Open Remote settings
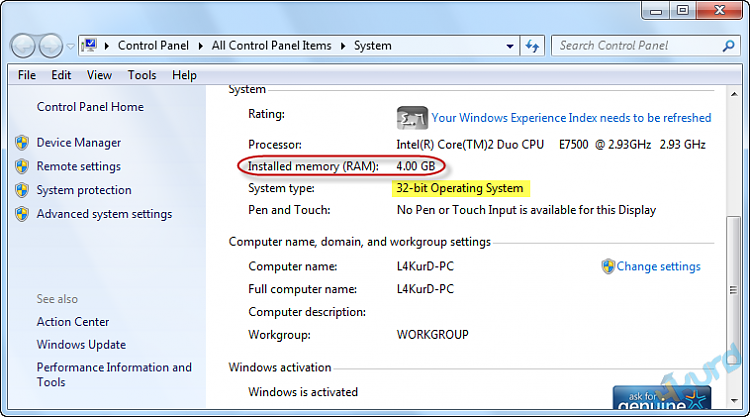750x417 pixels. (x=78, y=166)
